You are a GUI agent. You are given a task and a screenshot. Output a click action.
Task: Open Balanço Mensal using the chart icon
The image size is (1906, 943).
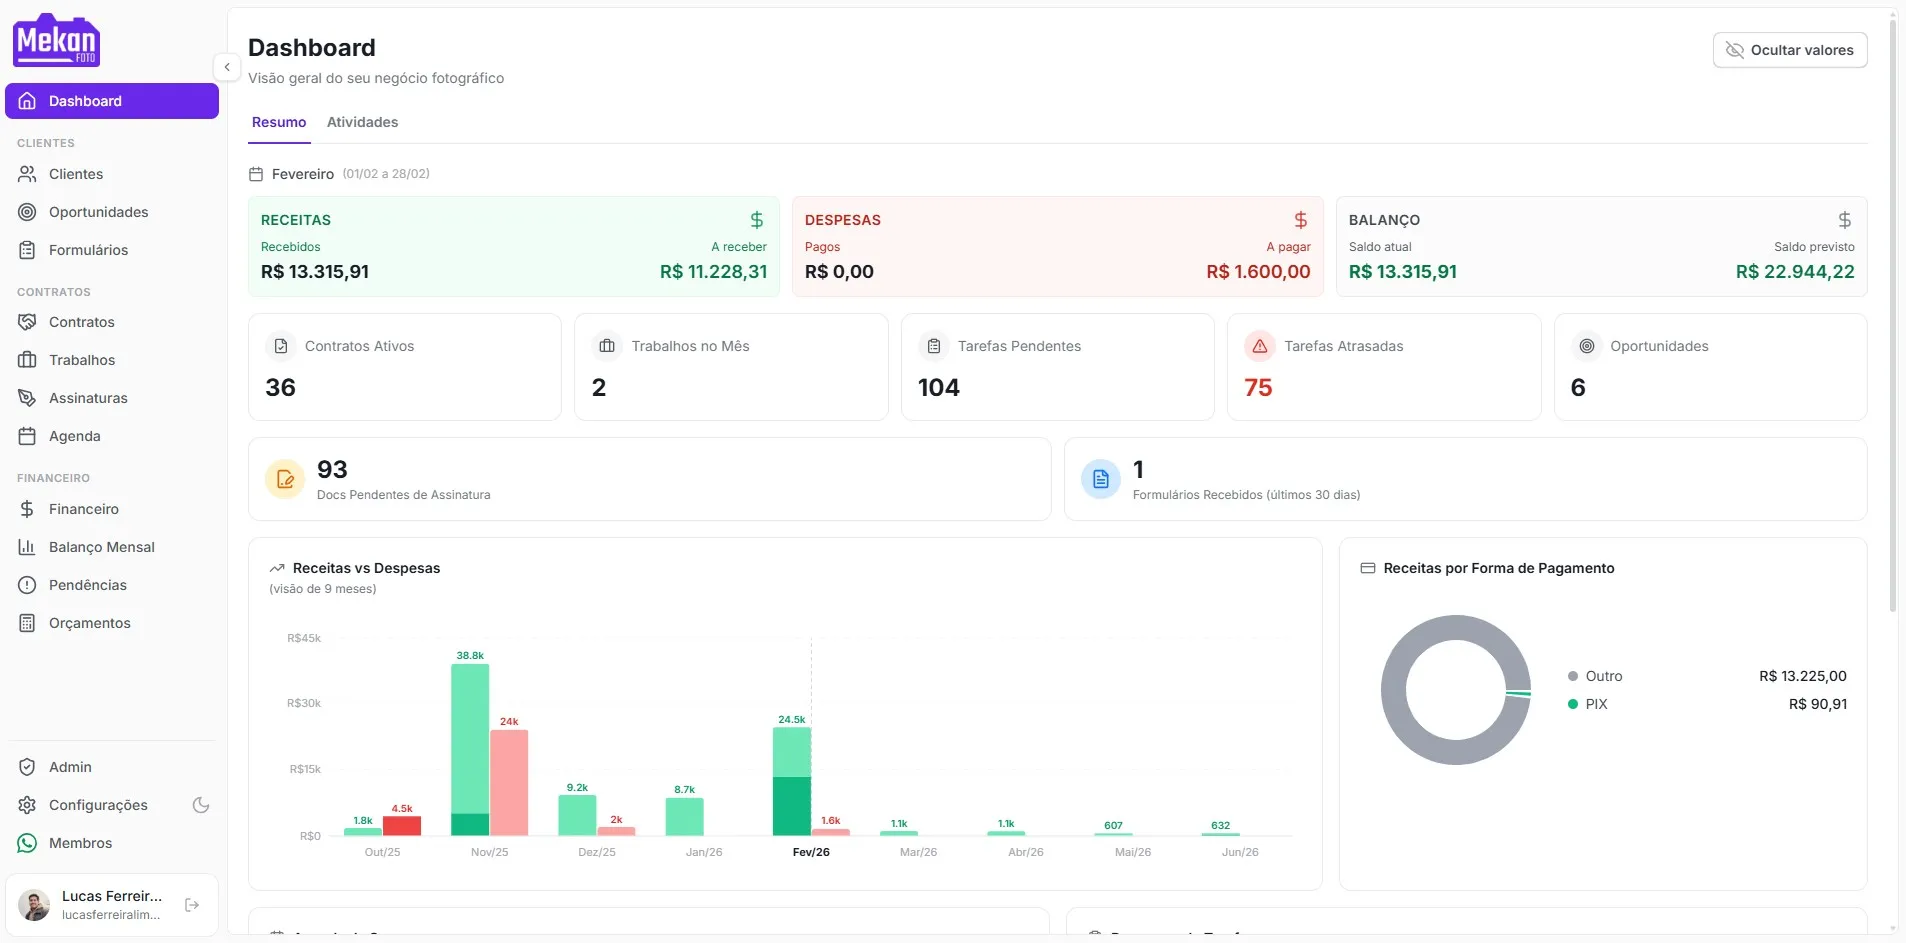click(27, 546)
